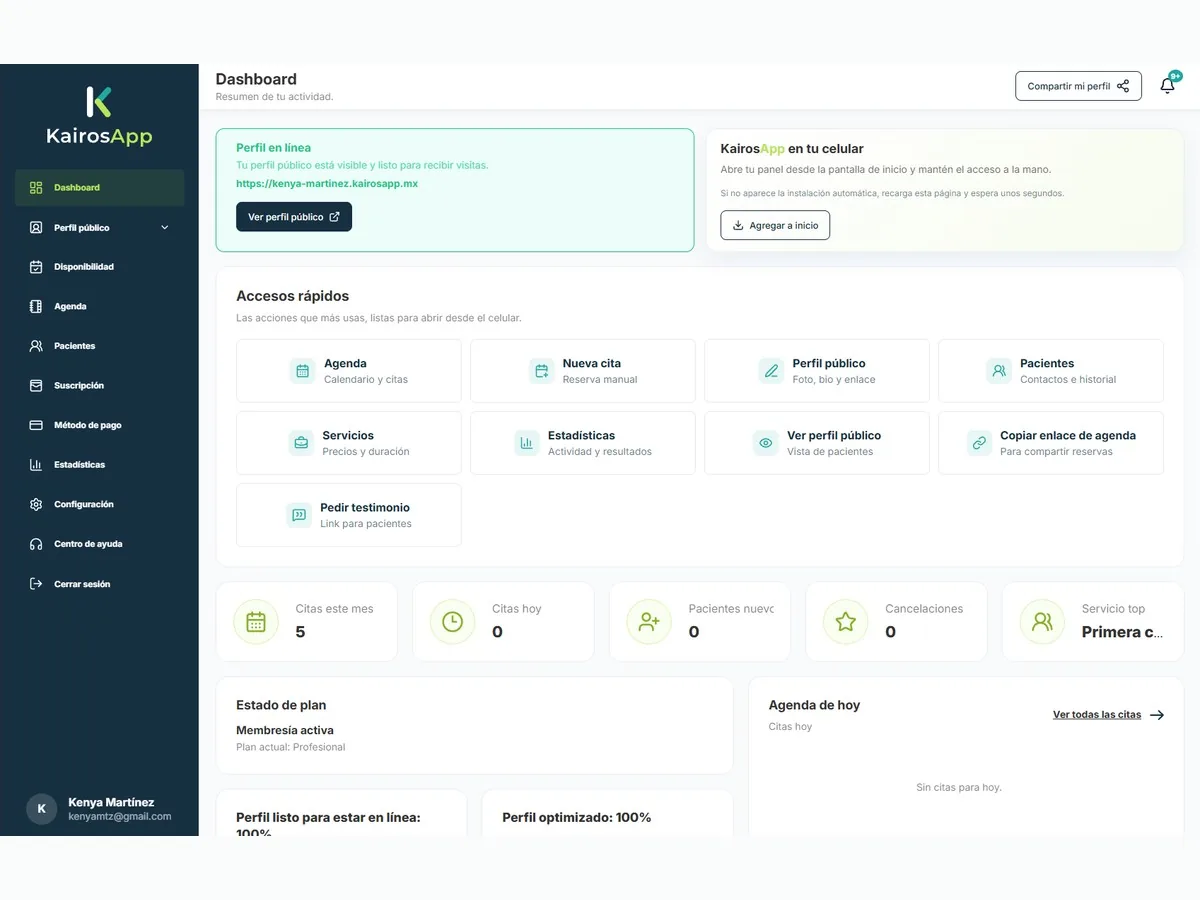Image resolution: width=1200 pixels, height=900 pixels.
Task: Click the Dashboard grid icon in sidebar
Action: [x=36, y=188]
